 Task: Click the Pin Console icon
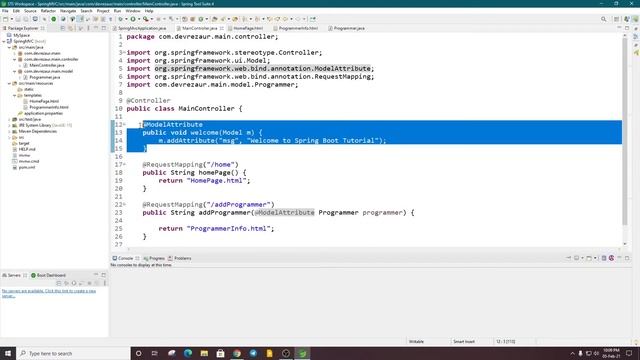(x=568, y=258)
